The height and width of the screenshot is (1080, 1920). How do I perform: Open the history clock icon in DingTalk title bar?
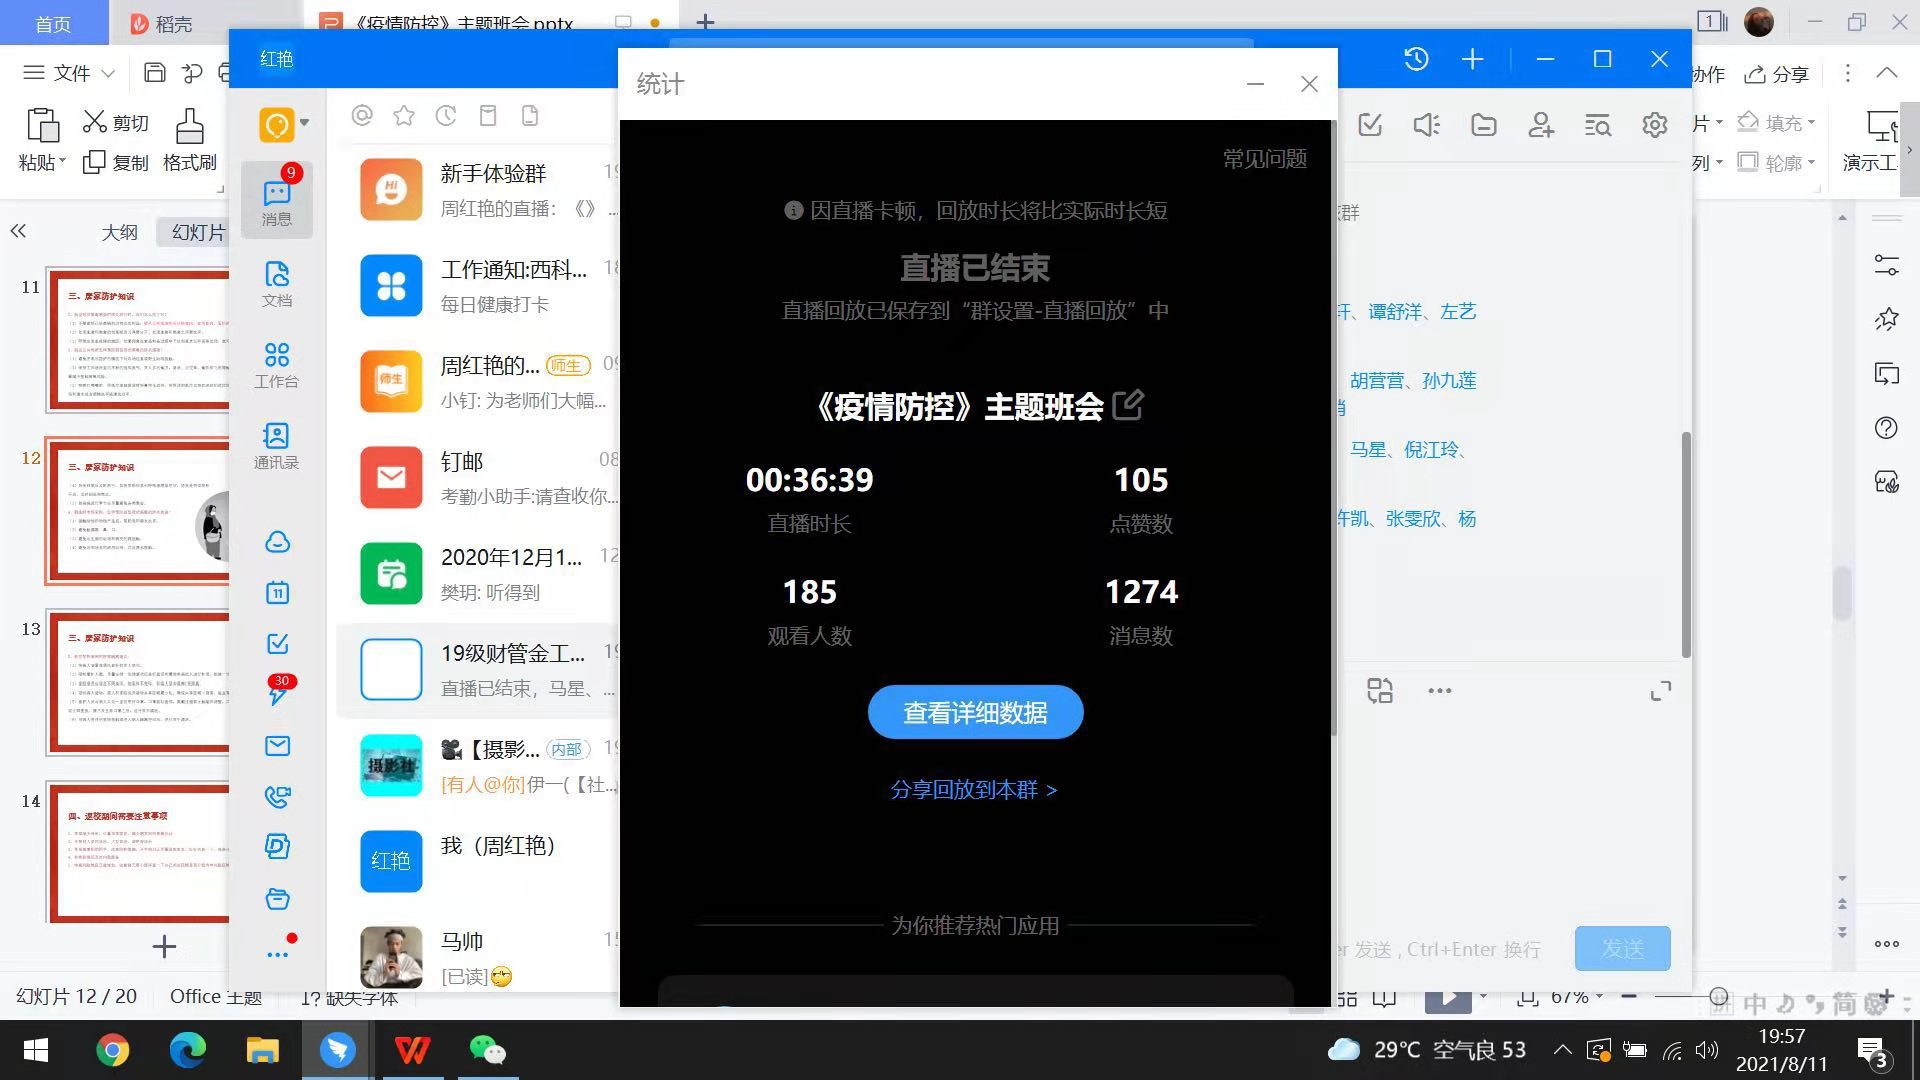pyautogui.click(x=1416, y=59)
